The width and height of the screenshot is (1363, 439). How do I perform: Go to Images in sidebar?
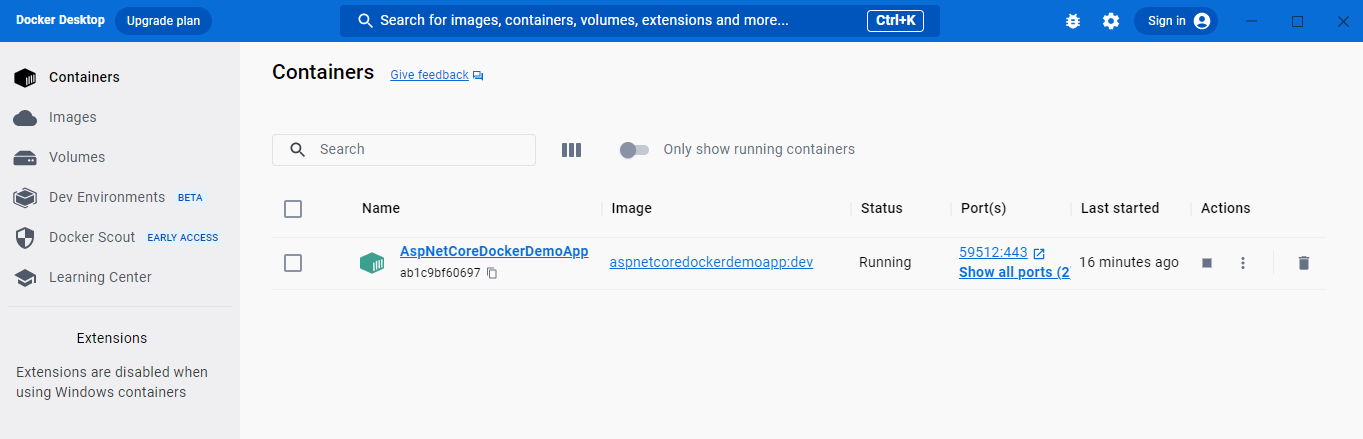tap(72, 117)
